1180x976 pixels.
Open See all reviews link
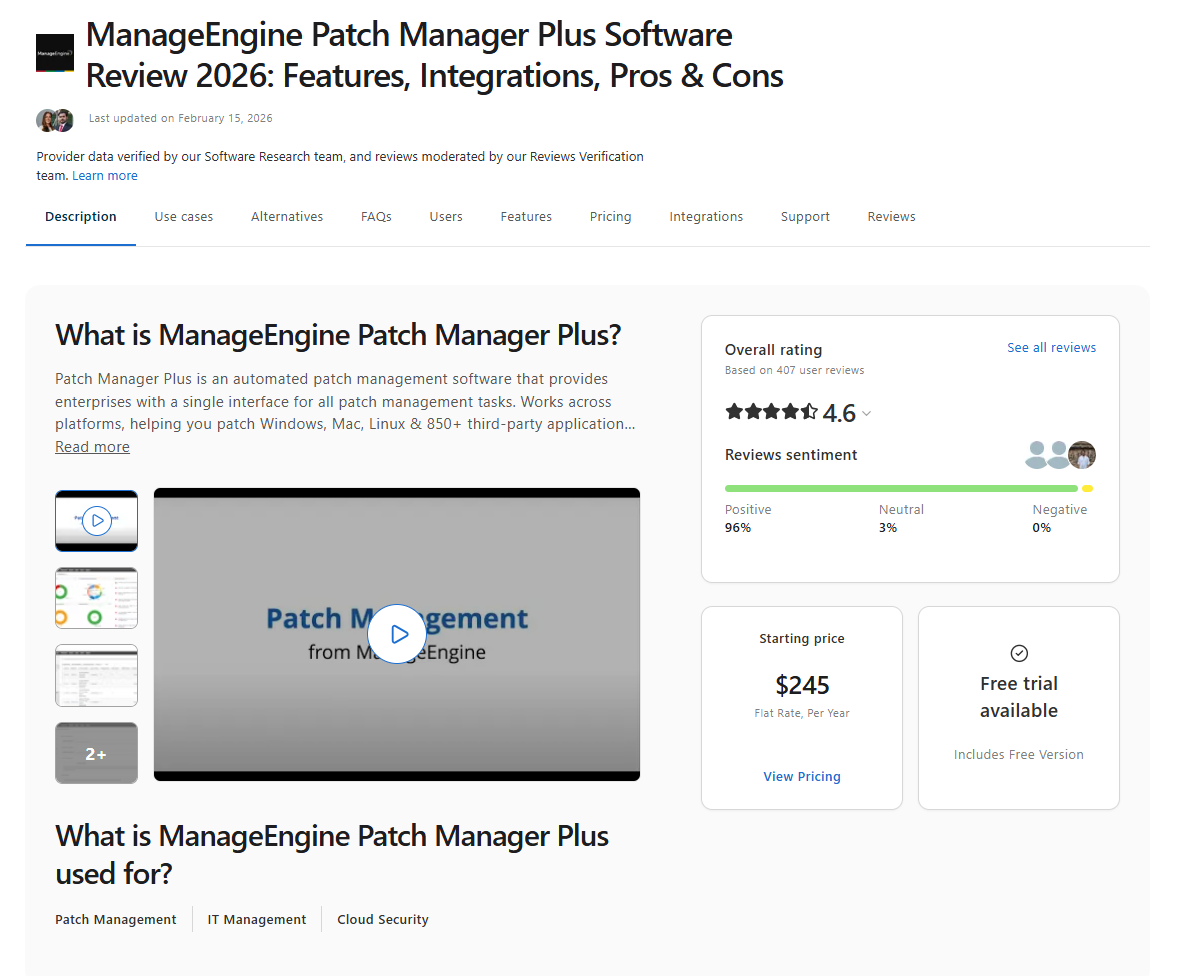(x=1051, y=348)
